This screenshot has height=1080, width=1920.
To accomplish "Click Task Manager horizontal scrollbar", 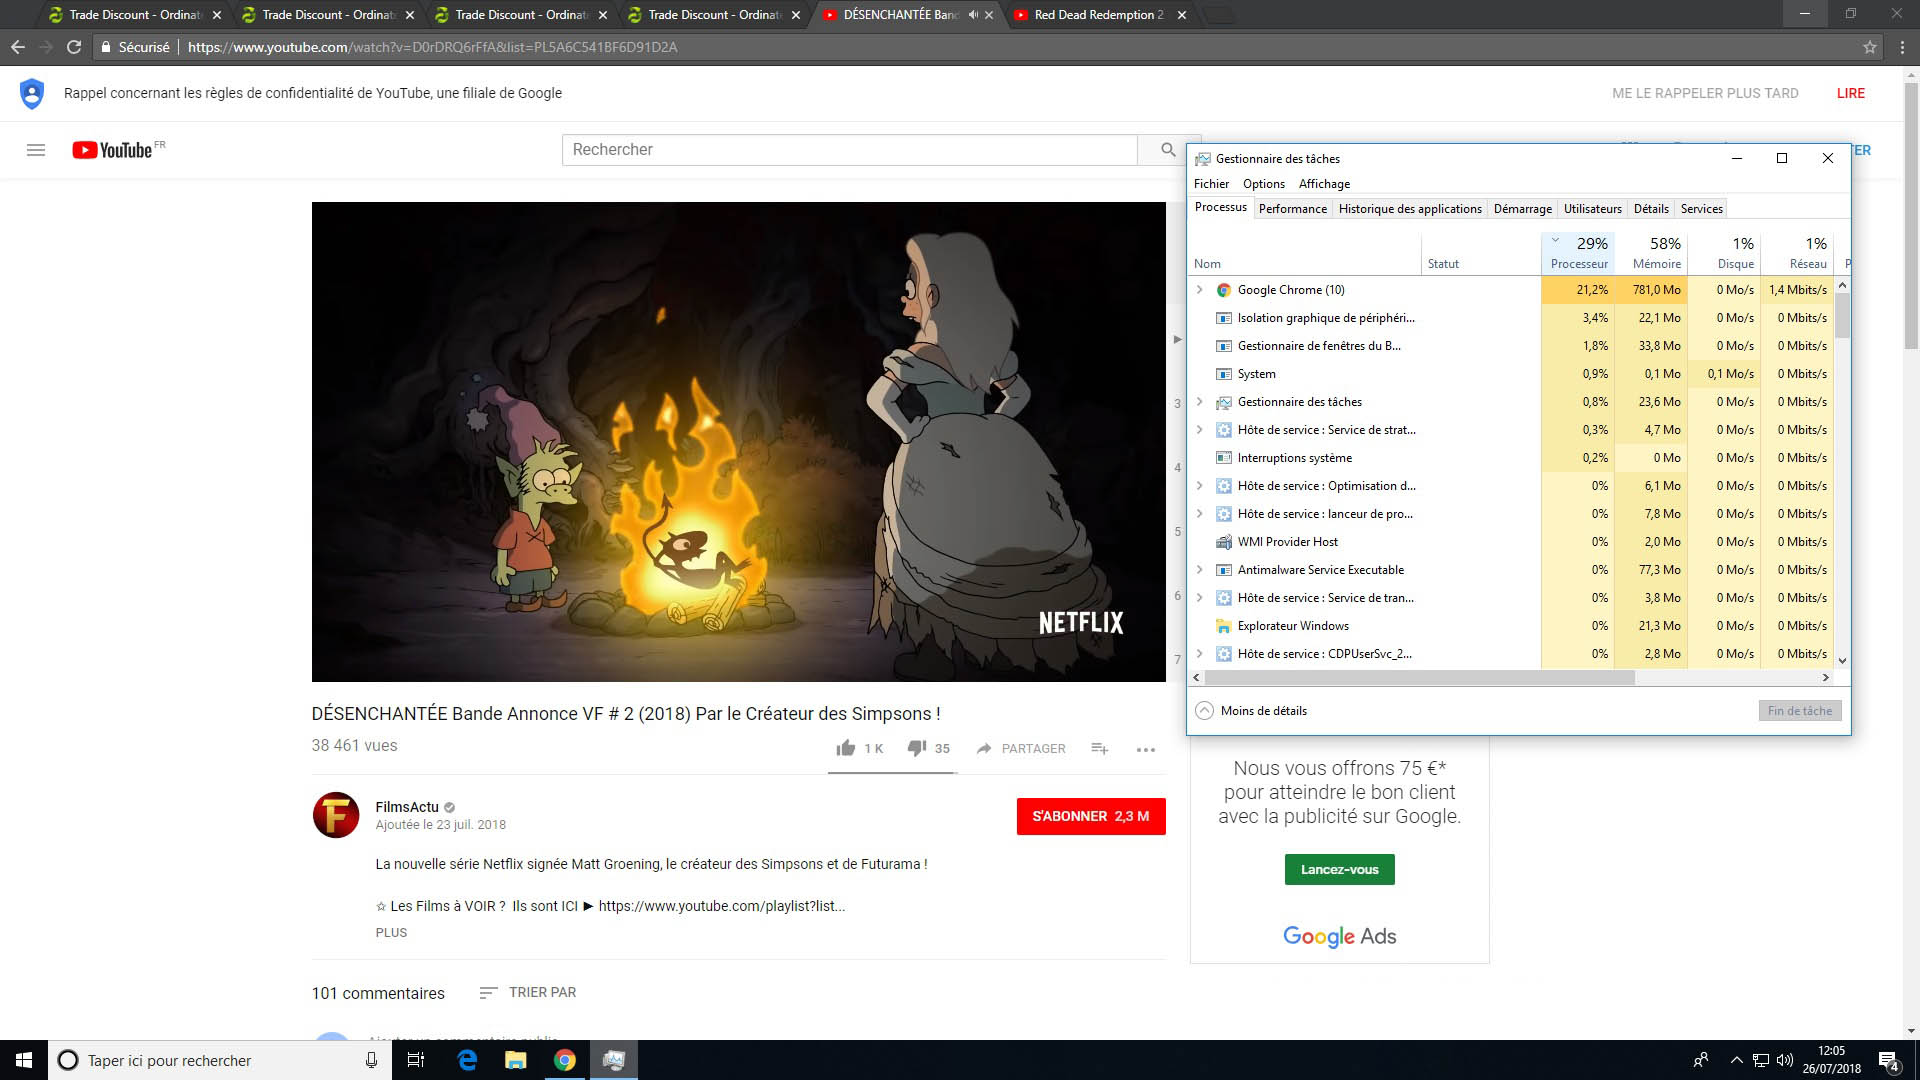I will click(x=1420, y=678).
